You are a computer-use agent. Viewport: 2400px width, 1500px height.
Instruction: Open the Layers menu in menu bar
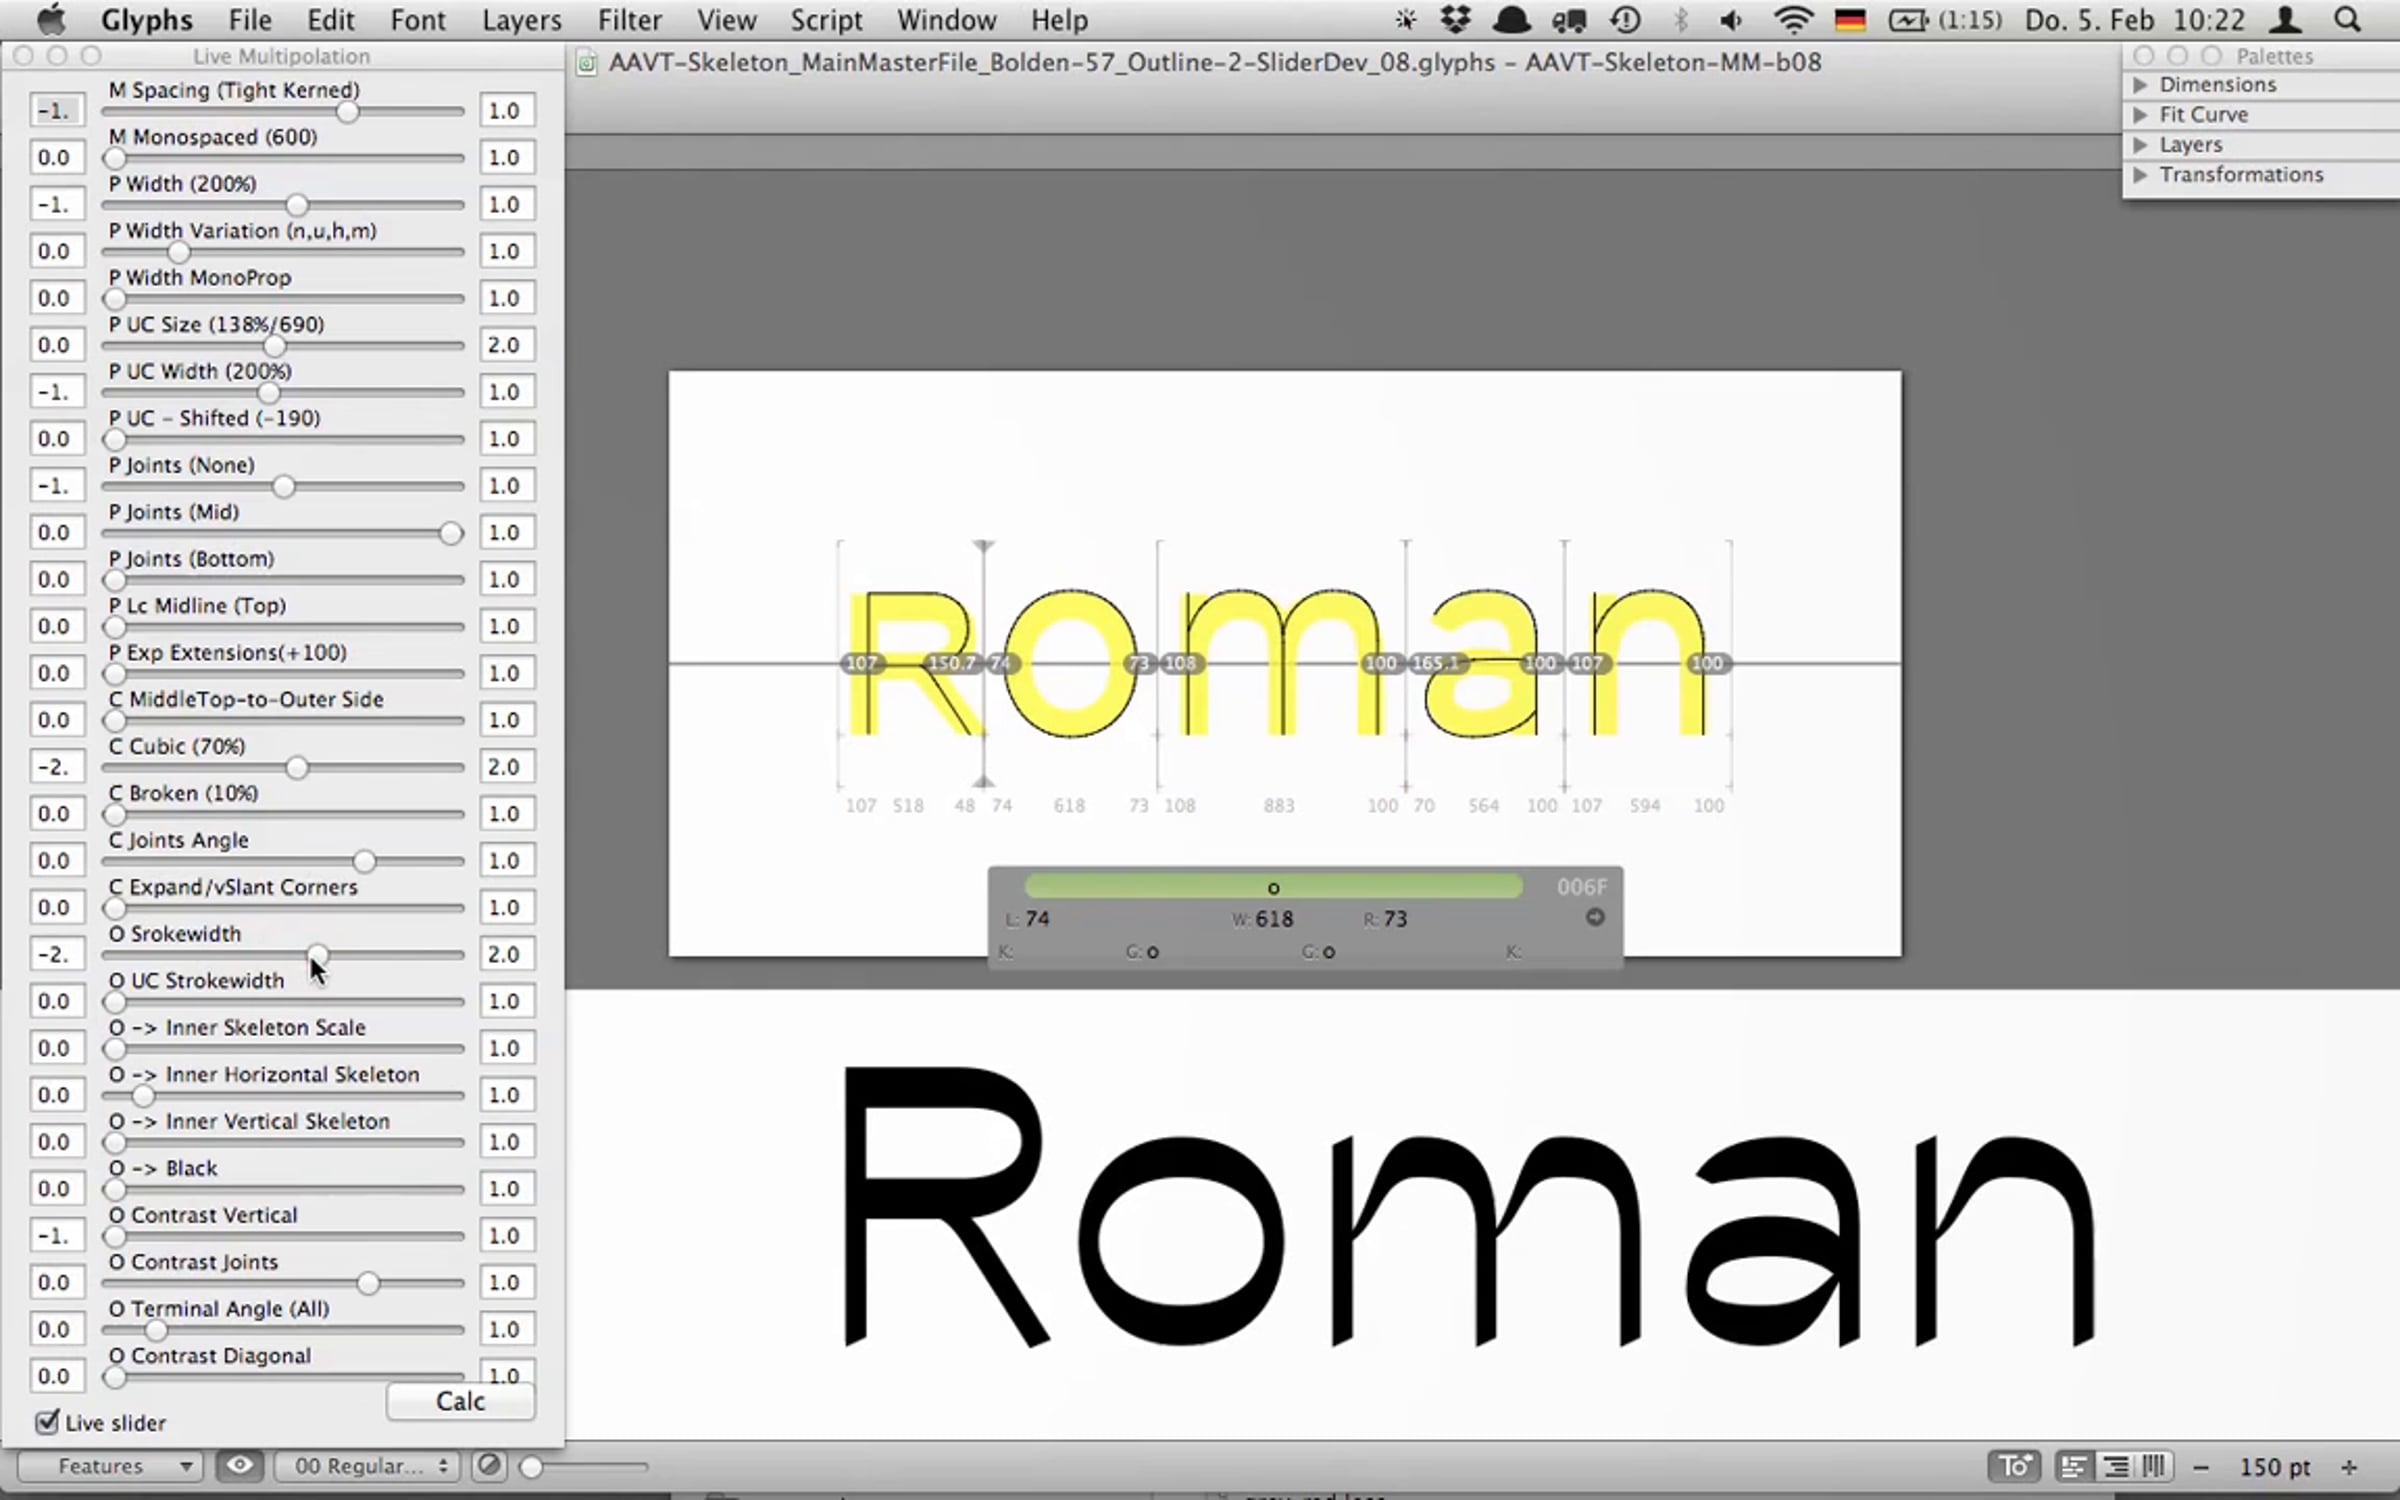pos(521,20)
